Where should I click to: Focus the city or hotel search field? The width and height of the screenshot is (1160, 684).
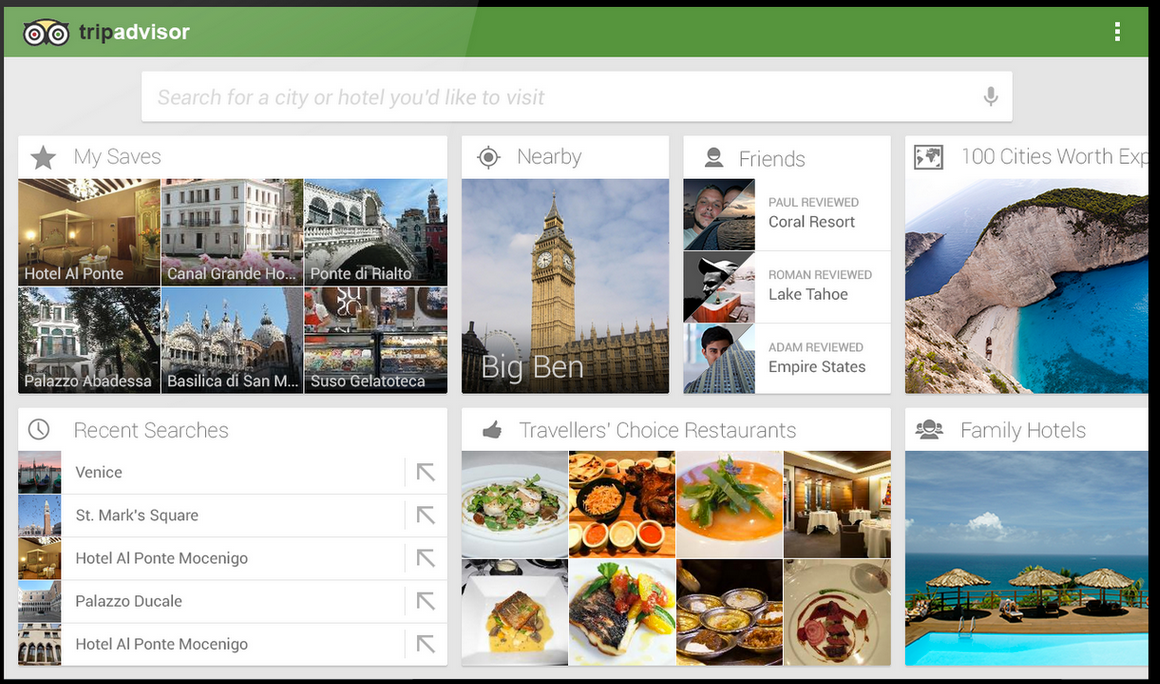point(576,97)
